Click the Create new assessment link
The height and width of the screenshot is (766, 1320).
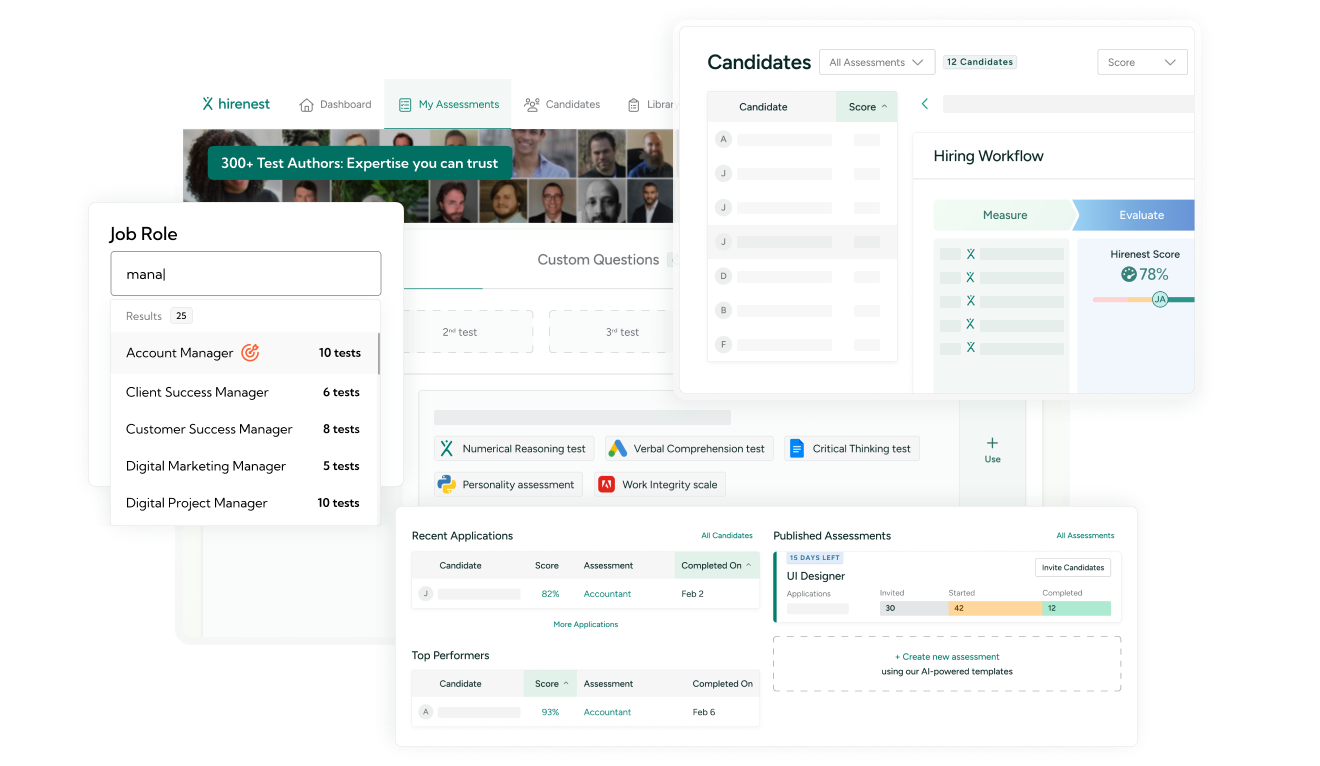click(946, 657)
